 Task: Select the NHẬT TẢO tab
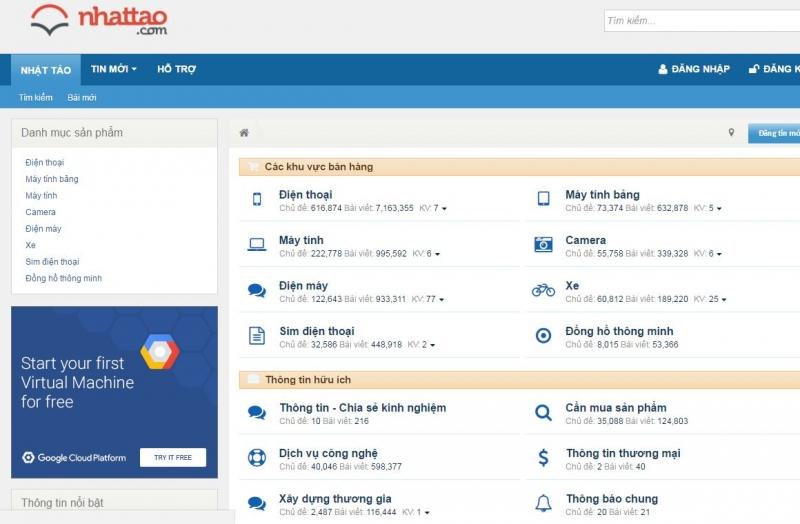(46, 70)
